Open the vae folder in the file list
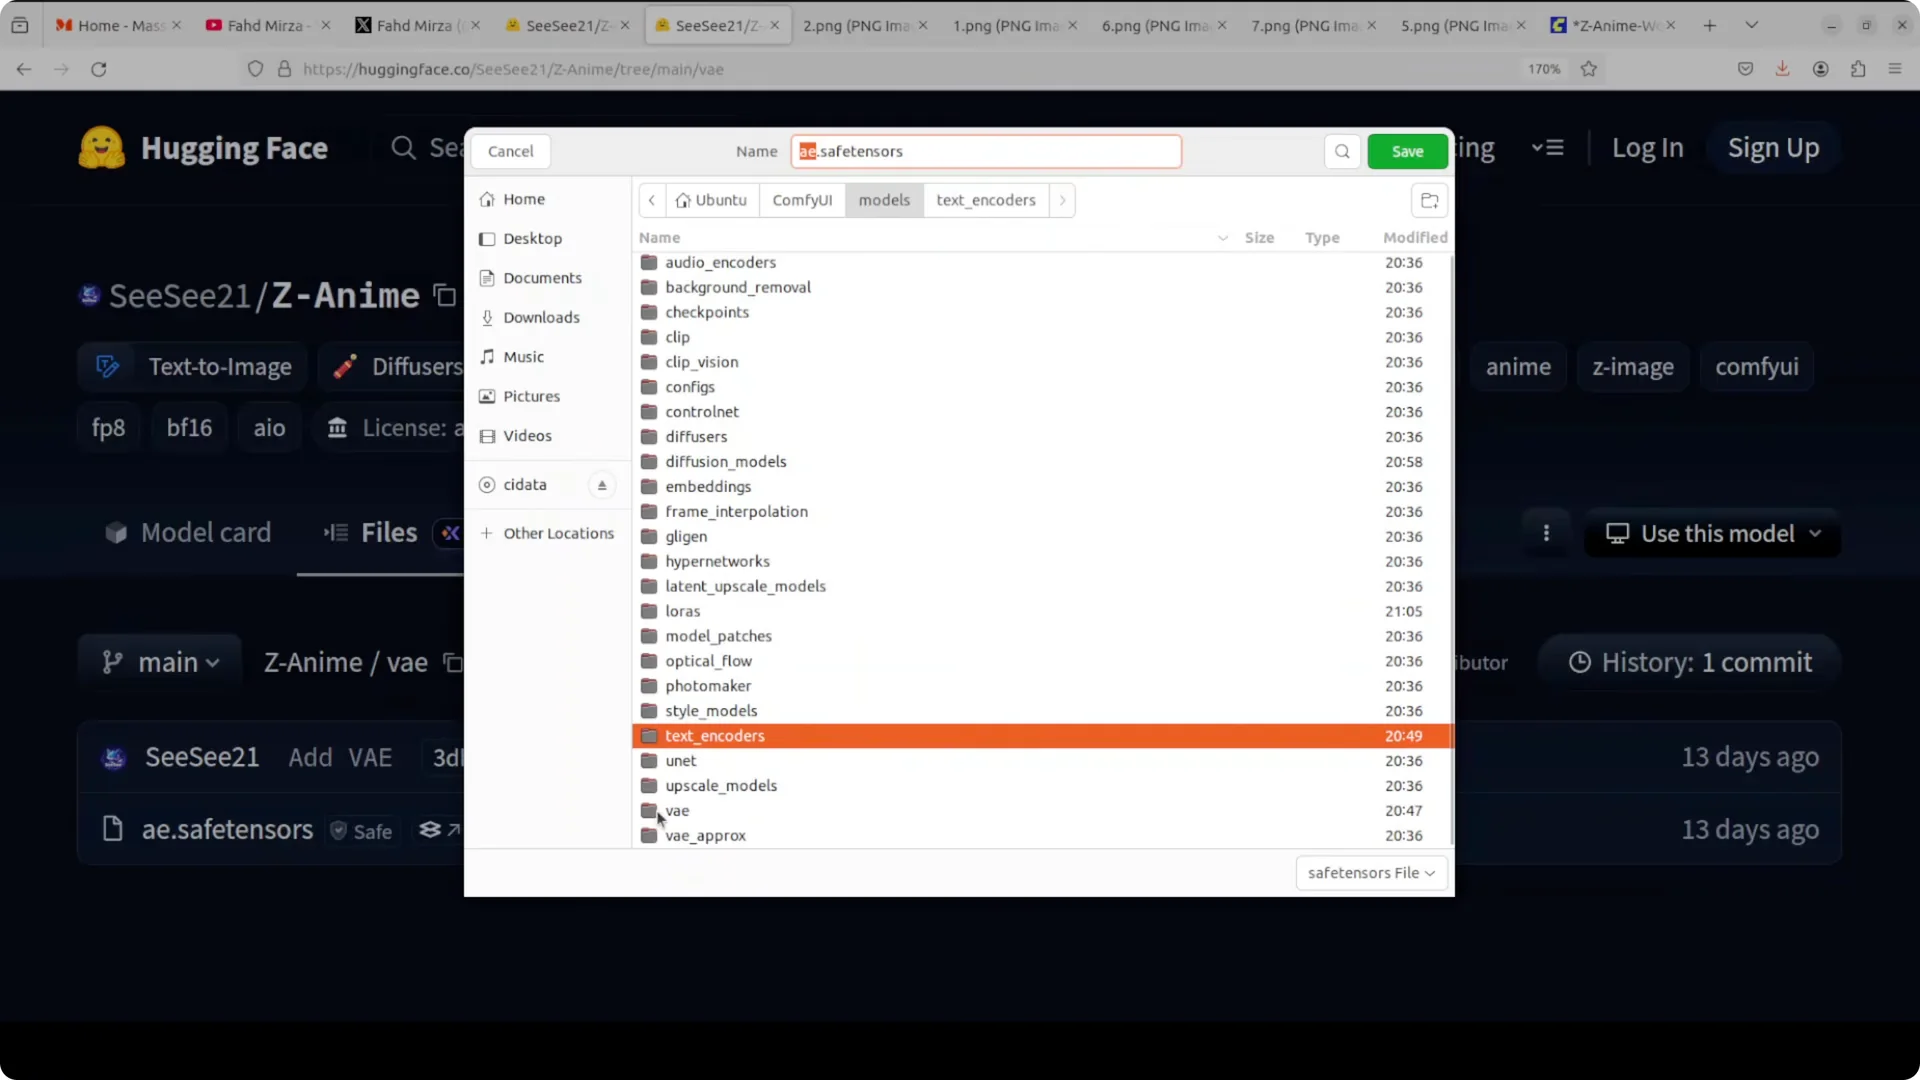Viewport: 1920px width, 1080px height. point(1042,811)
